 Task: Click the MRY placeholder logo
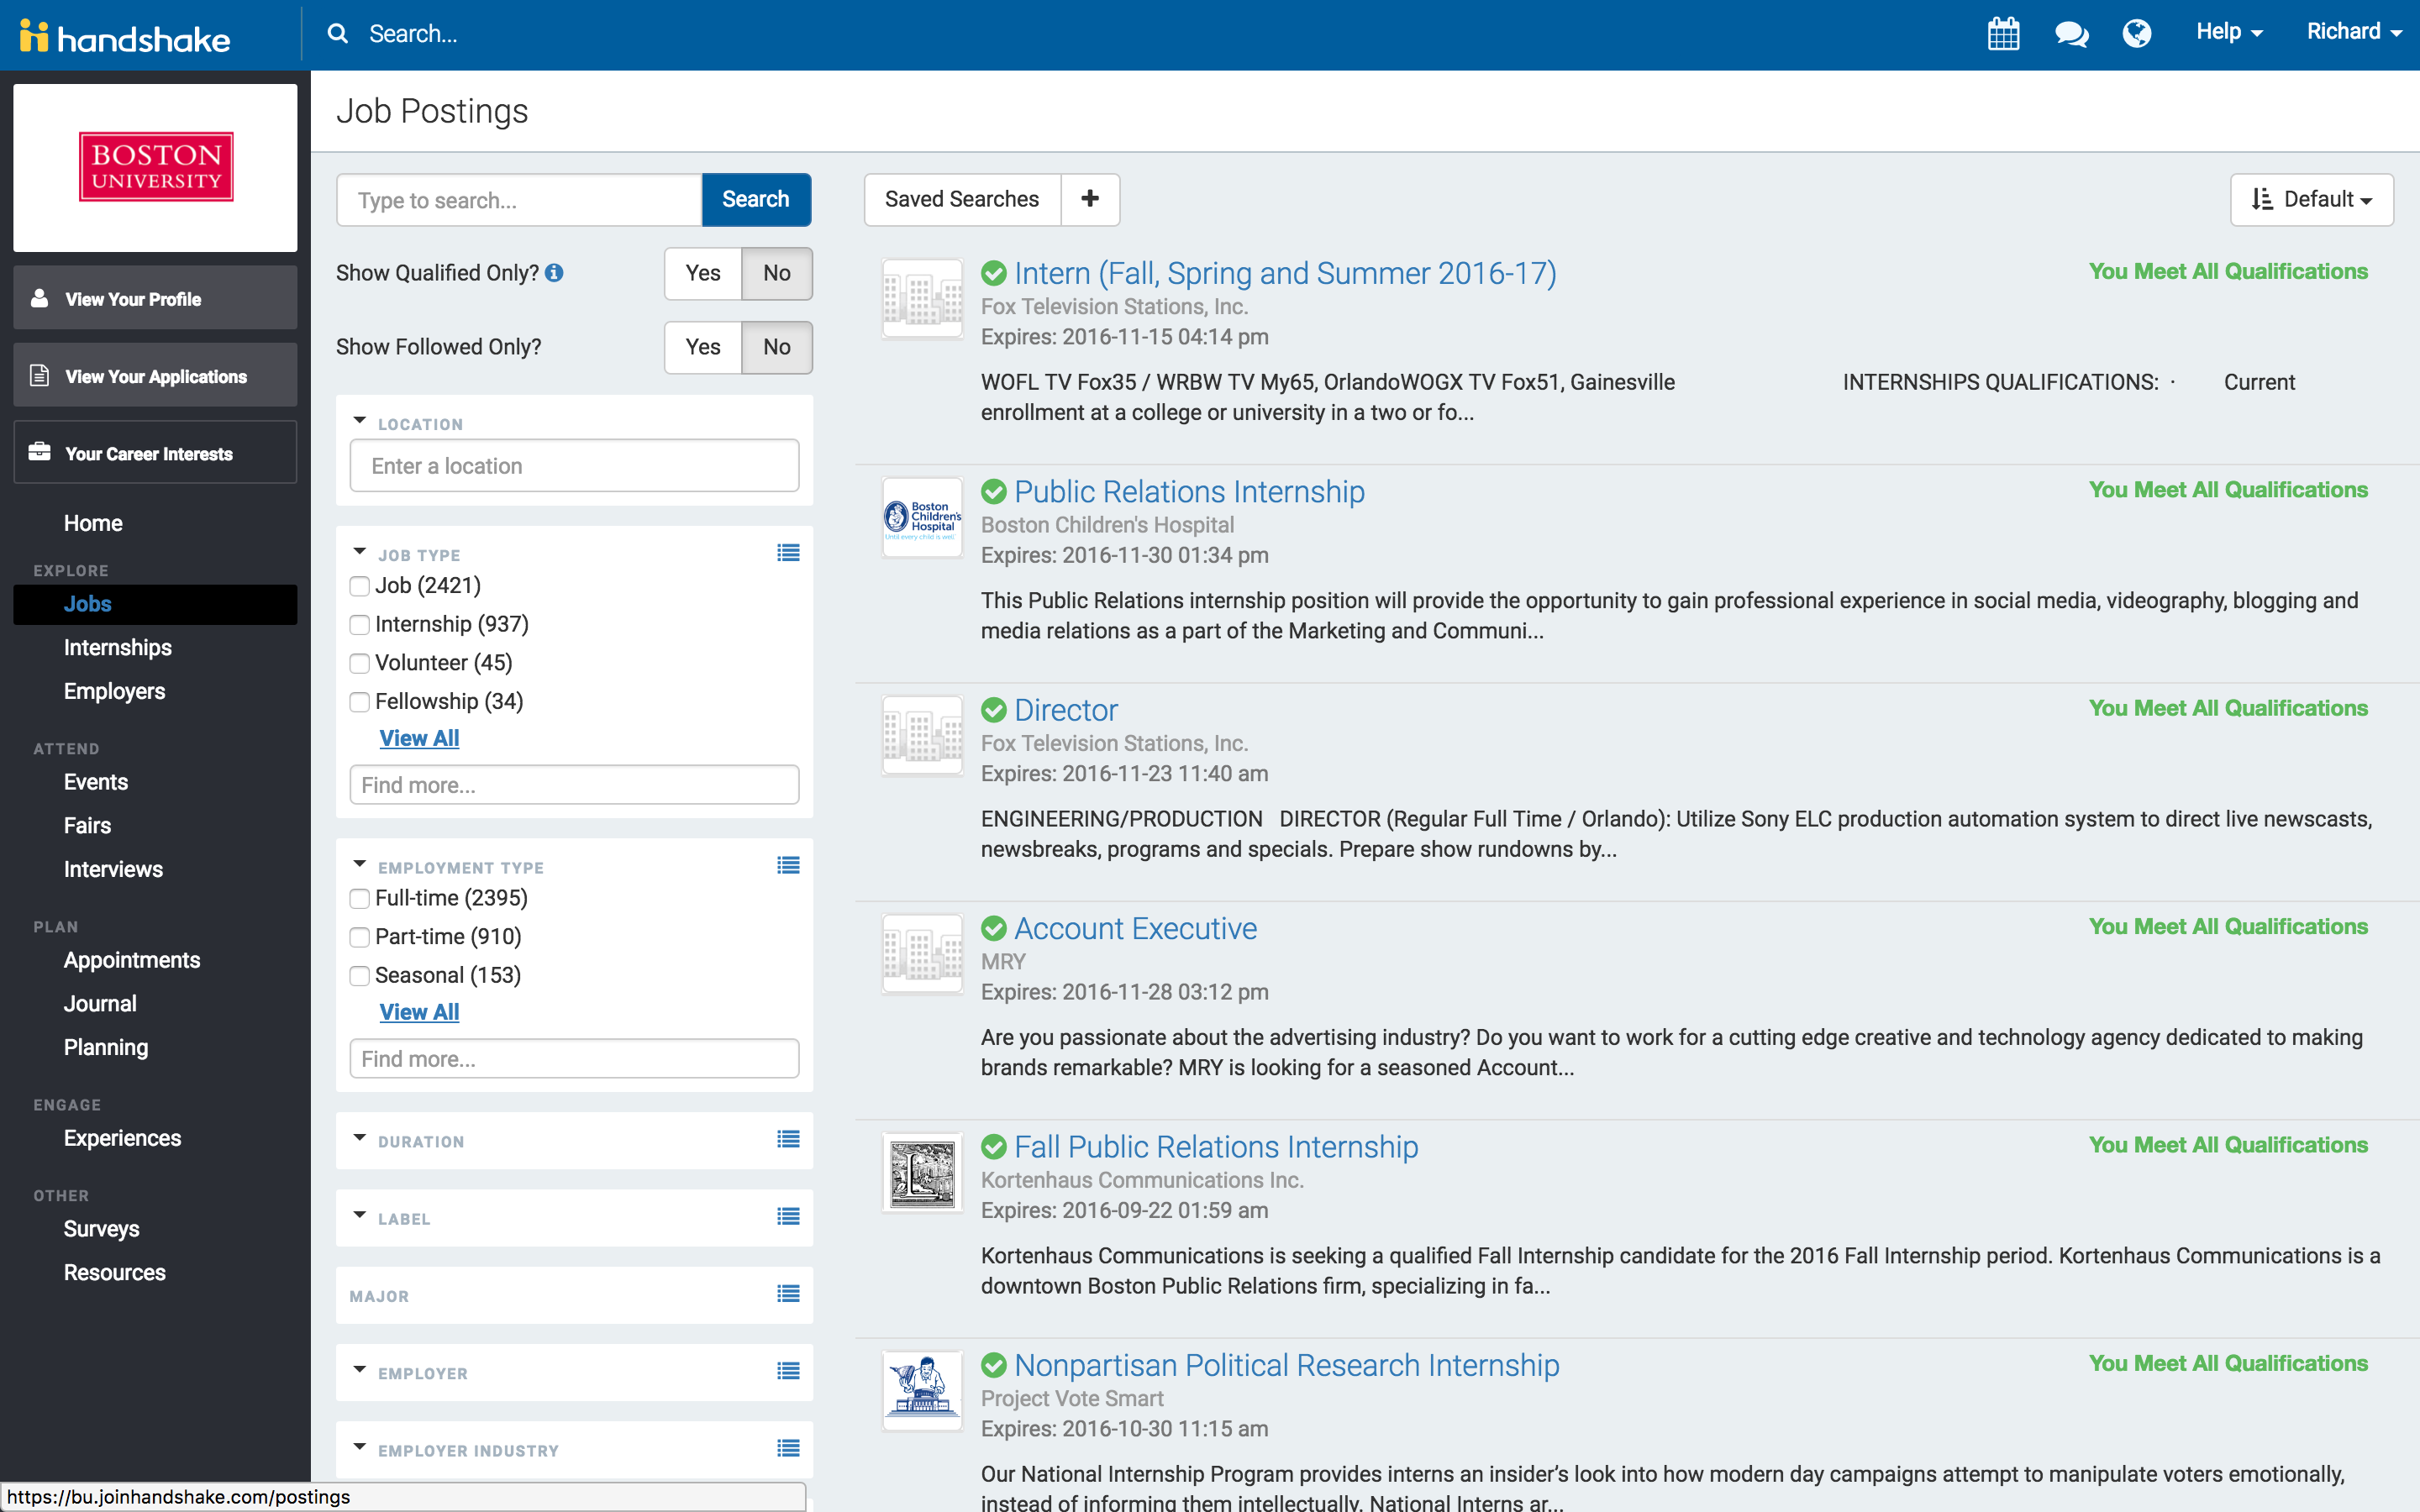pos(922,954)
